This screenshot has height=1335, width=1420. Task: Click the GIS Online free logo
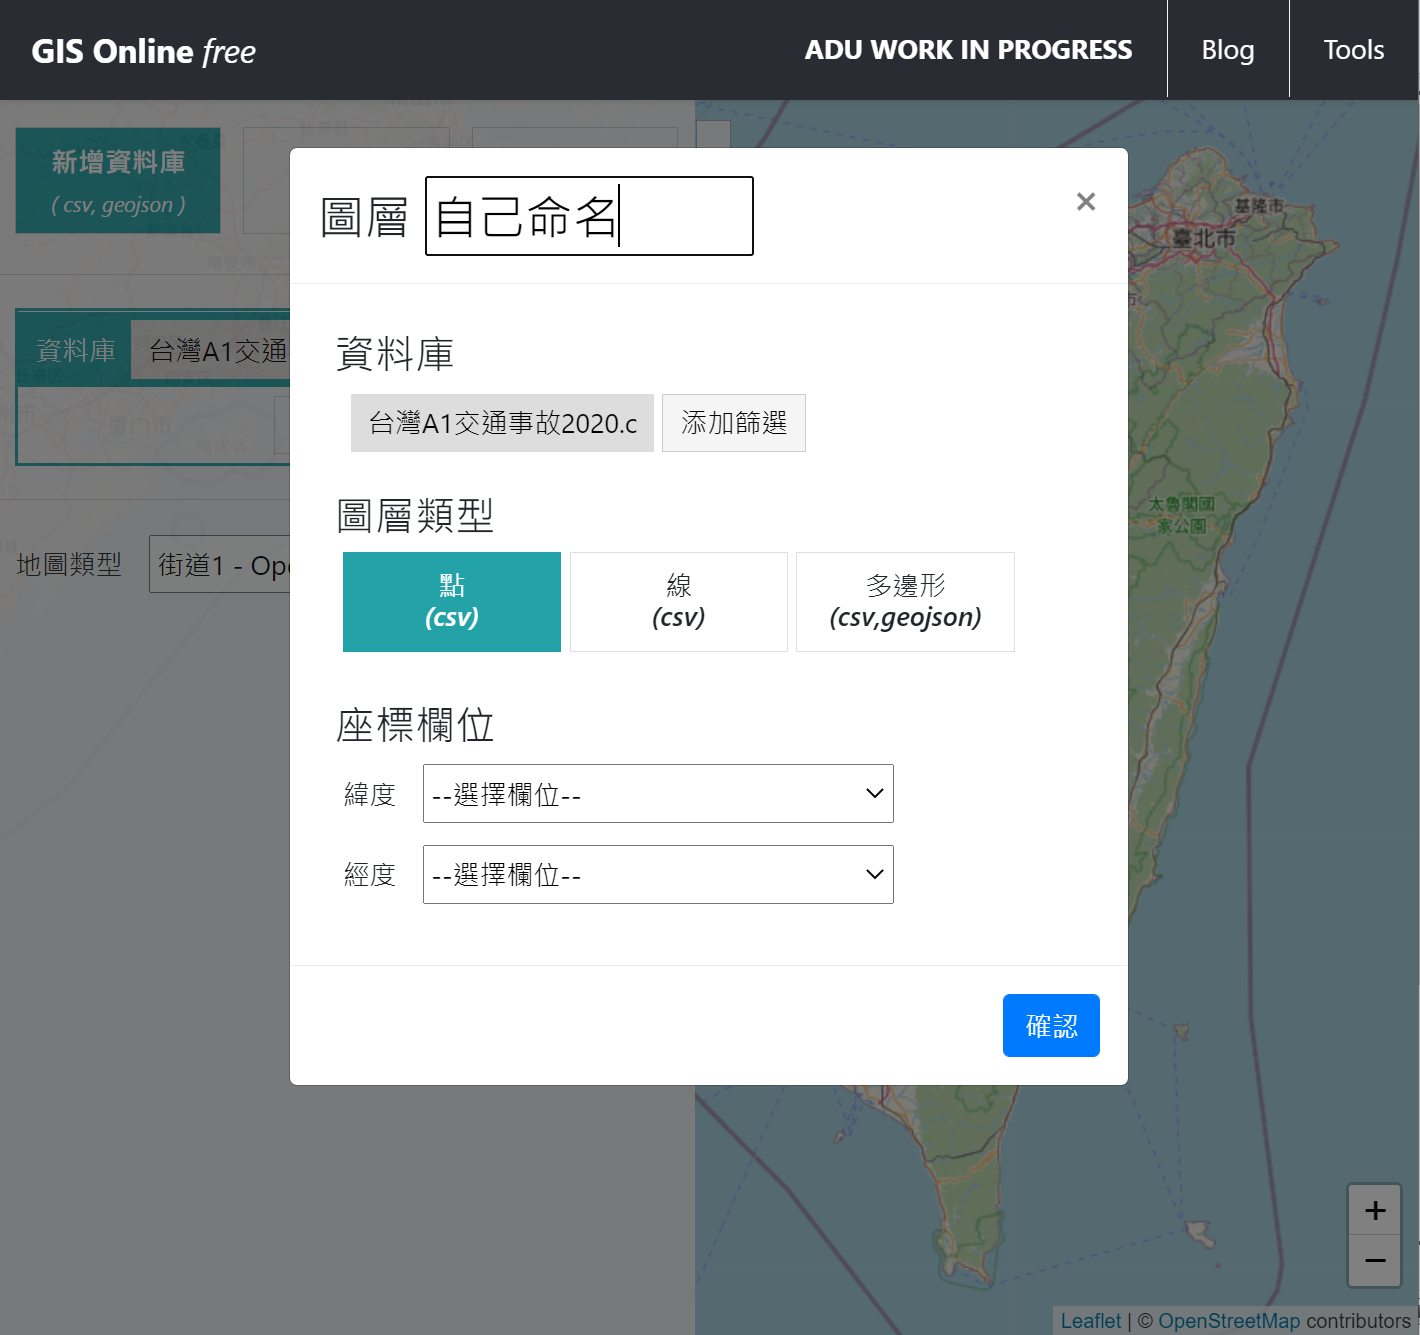click(x=143, y=51)
